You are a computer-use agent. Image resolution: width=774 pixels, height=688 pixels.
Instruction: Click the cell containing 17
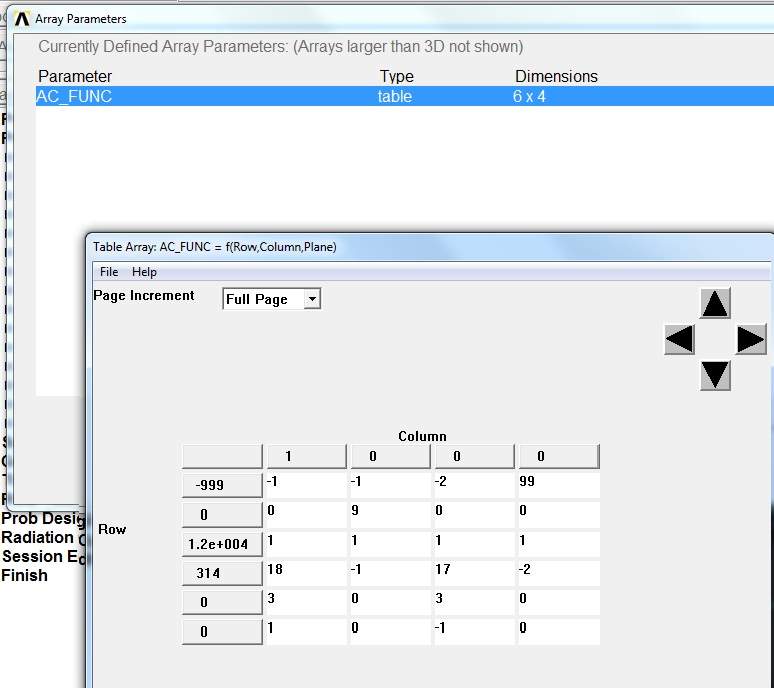[x=474, y=573]
